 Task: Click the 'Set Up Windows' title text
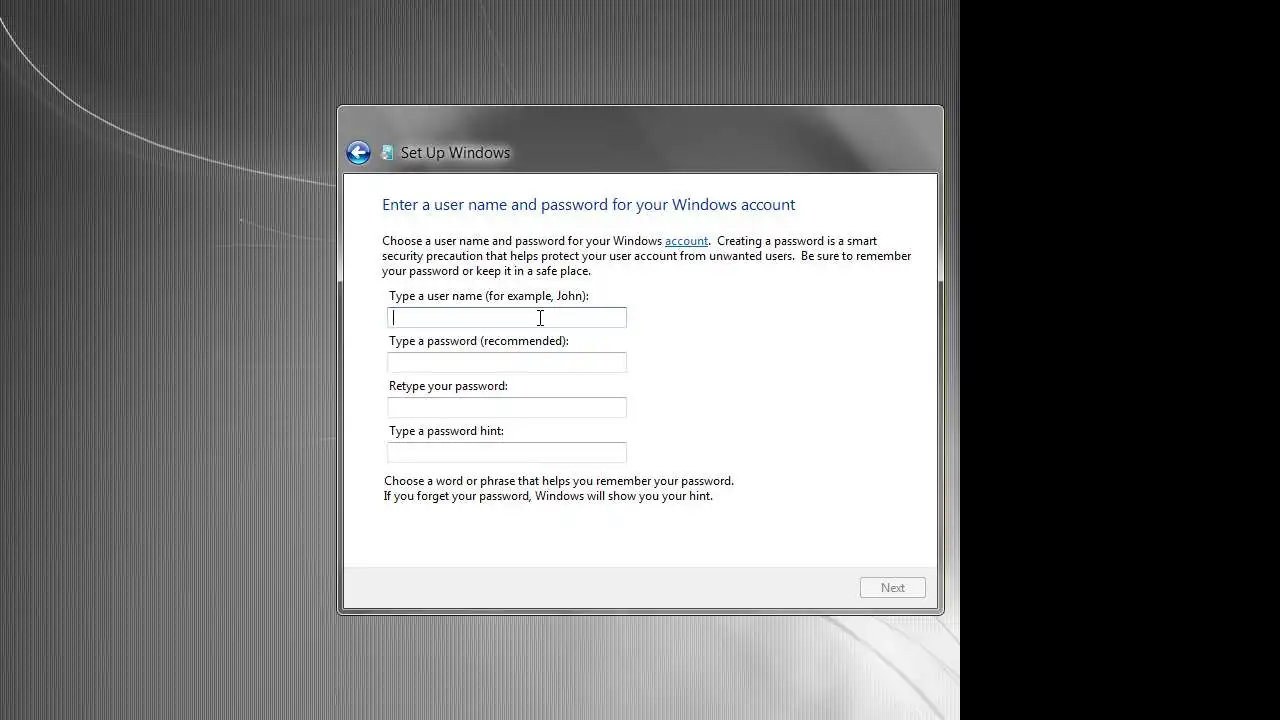click(455, 153)
